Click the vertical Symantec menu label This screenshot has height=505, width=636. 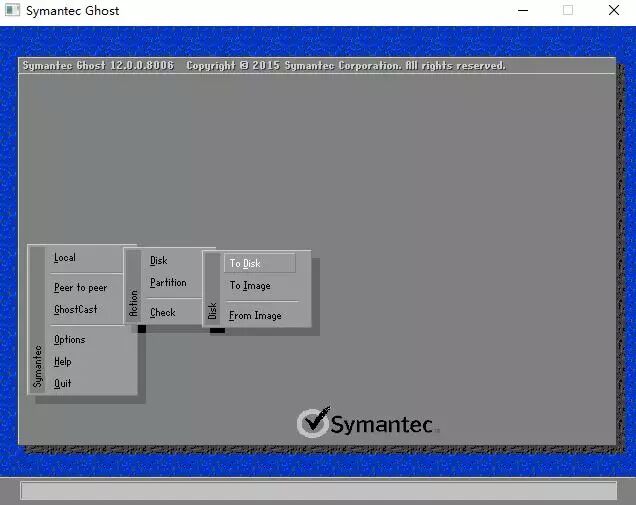(x=37, y=366)
